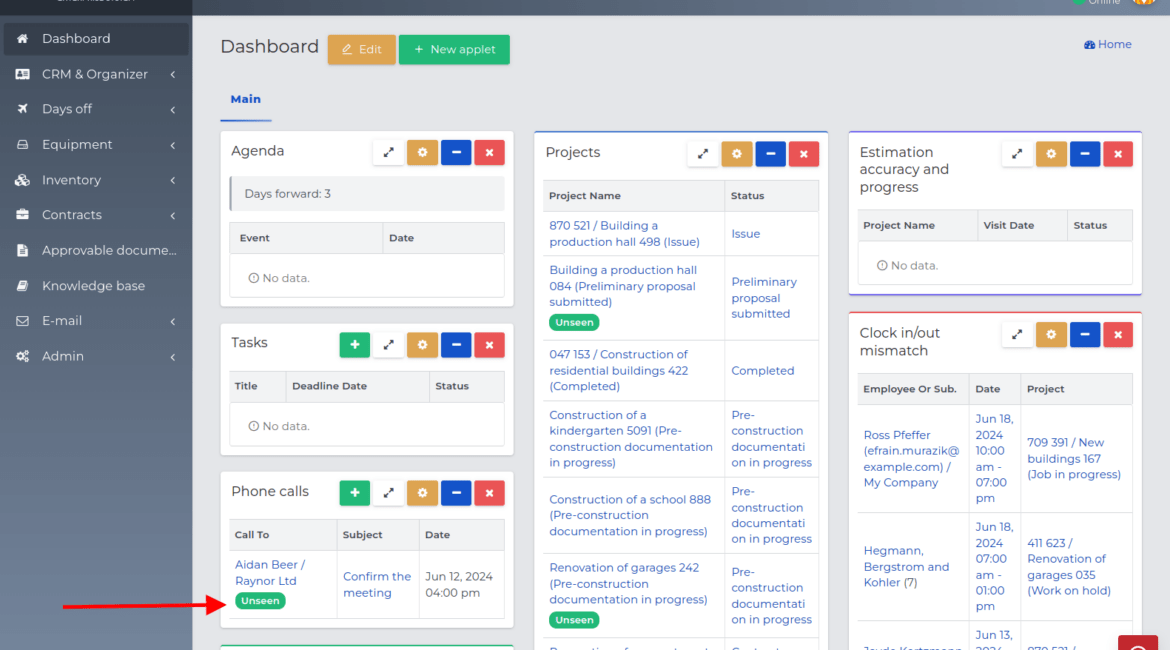
Task: Expand the Agenda applet to fullscreen
Action: tap(388, 153)
